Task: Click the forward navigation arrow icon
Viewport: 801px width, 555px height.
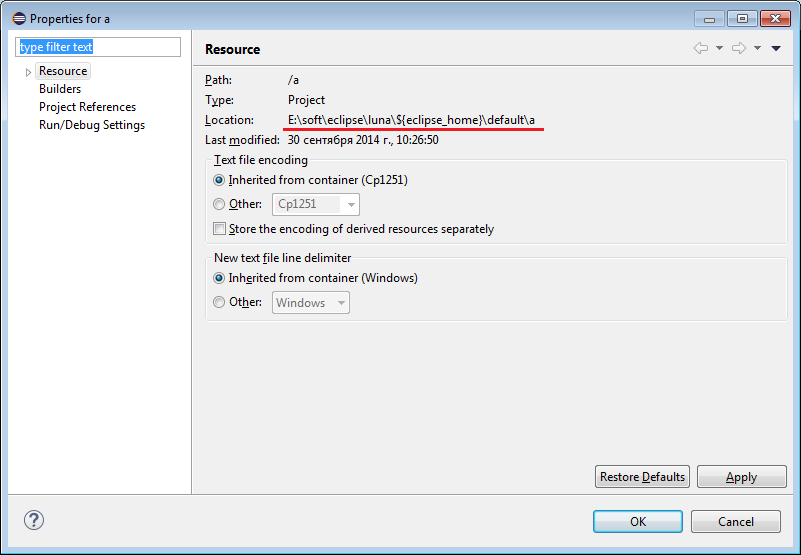Action: [739, 48]
